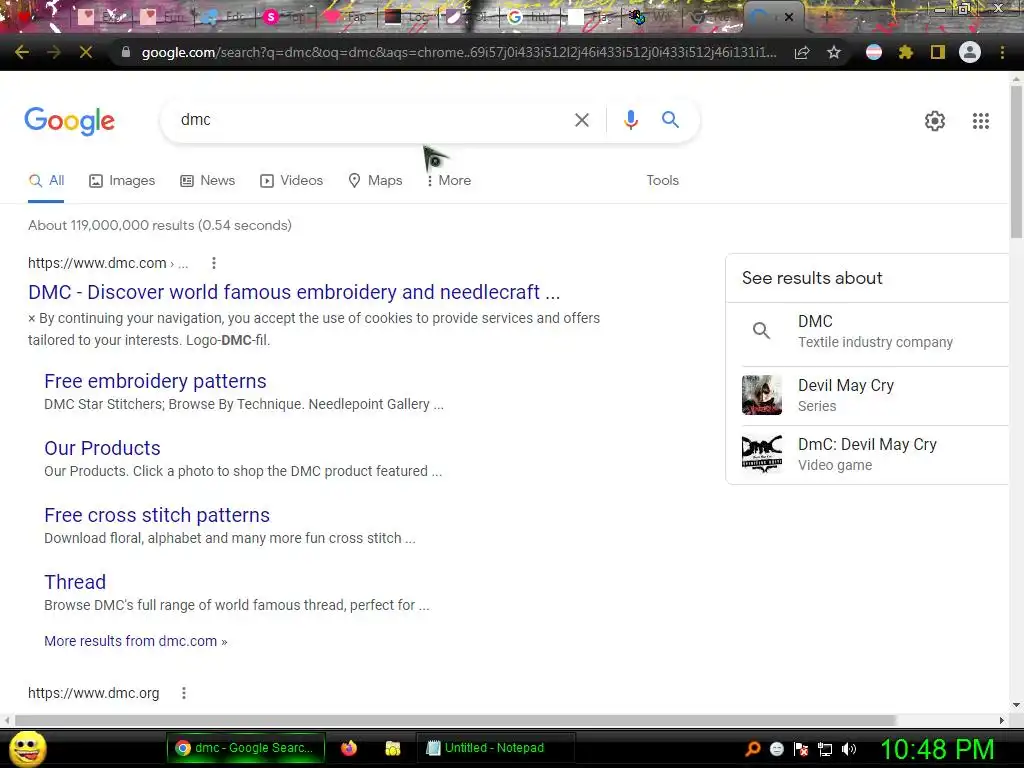Open the Chrome profile avatar
The height and width of the screenshot is (768, 1024).
click(x=970, y=52)
